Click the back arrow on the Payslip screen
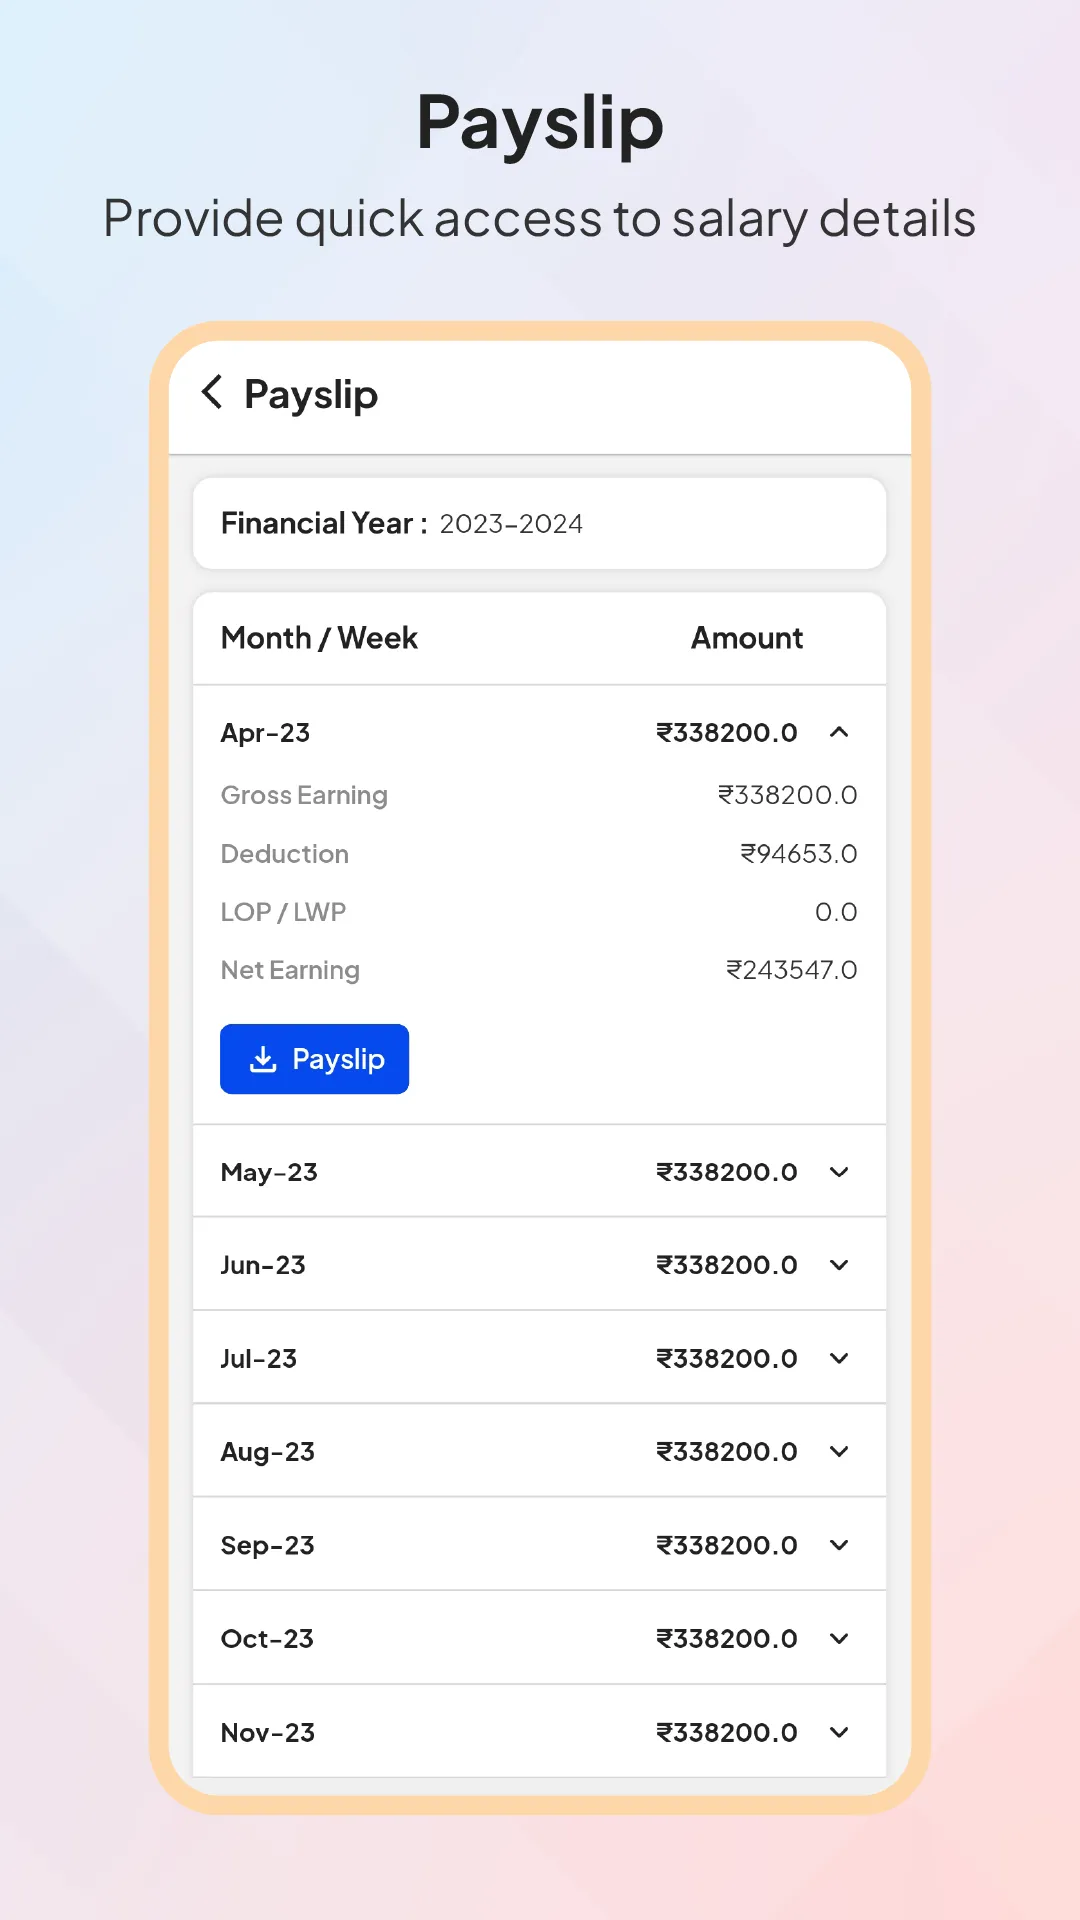 point(212,394)
